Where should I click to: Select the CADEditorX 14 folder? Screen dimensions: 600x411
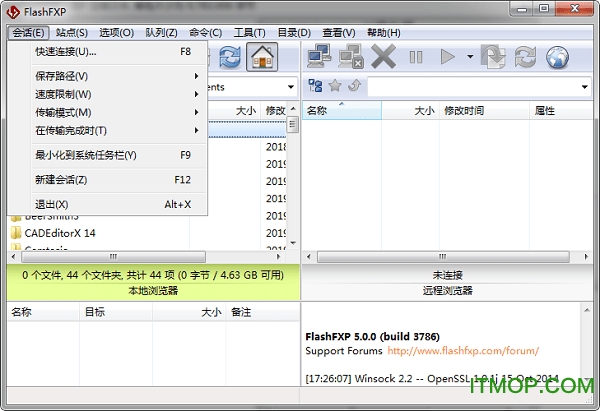pyautogui.click(x=60, y=233)
